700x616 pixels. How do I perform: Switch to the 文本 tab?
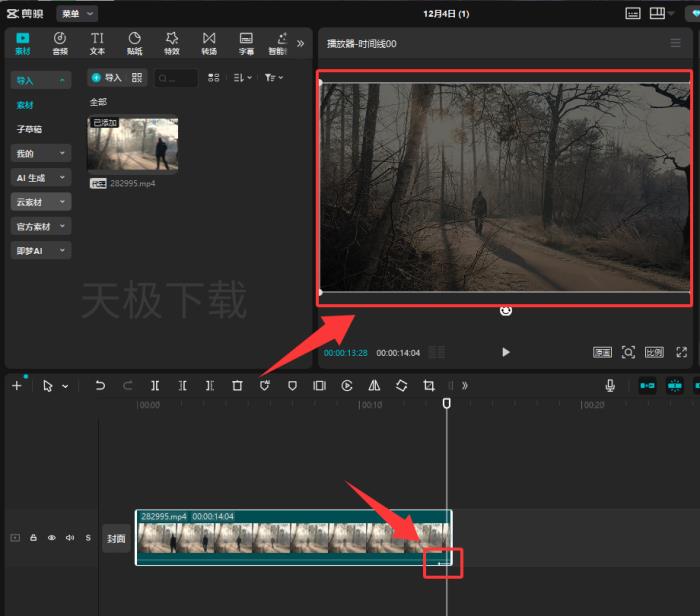(97, 43)
